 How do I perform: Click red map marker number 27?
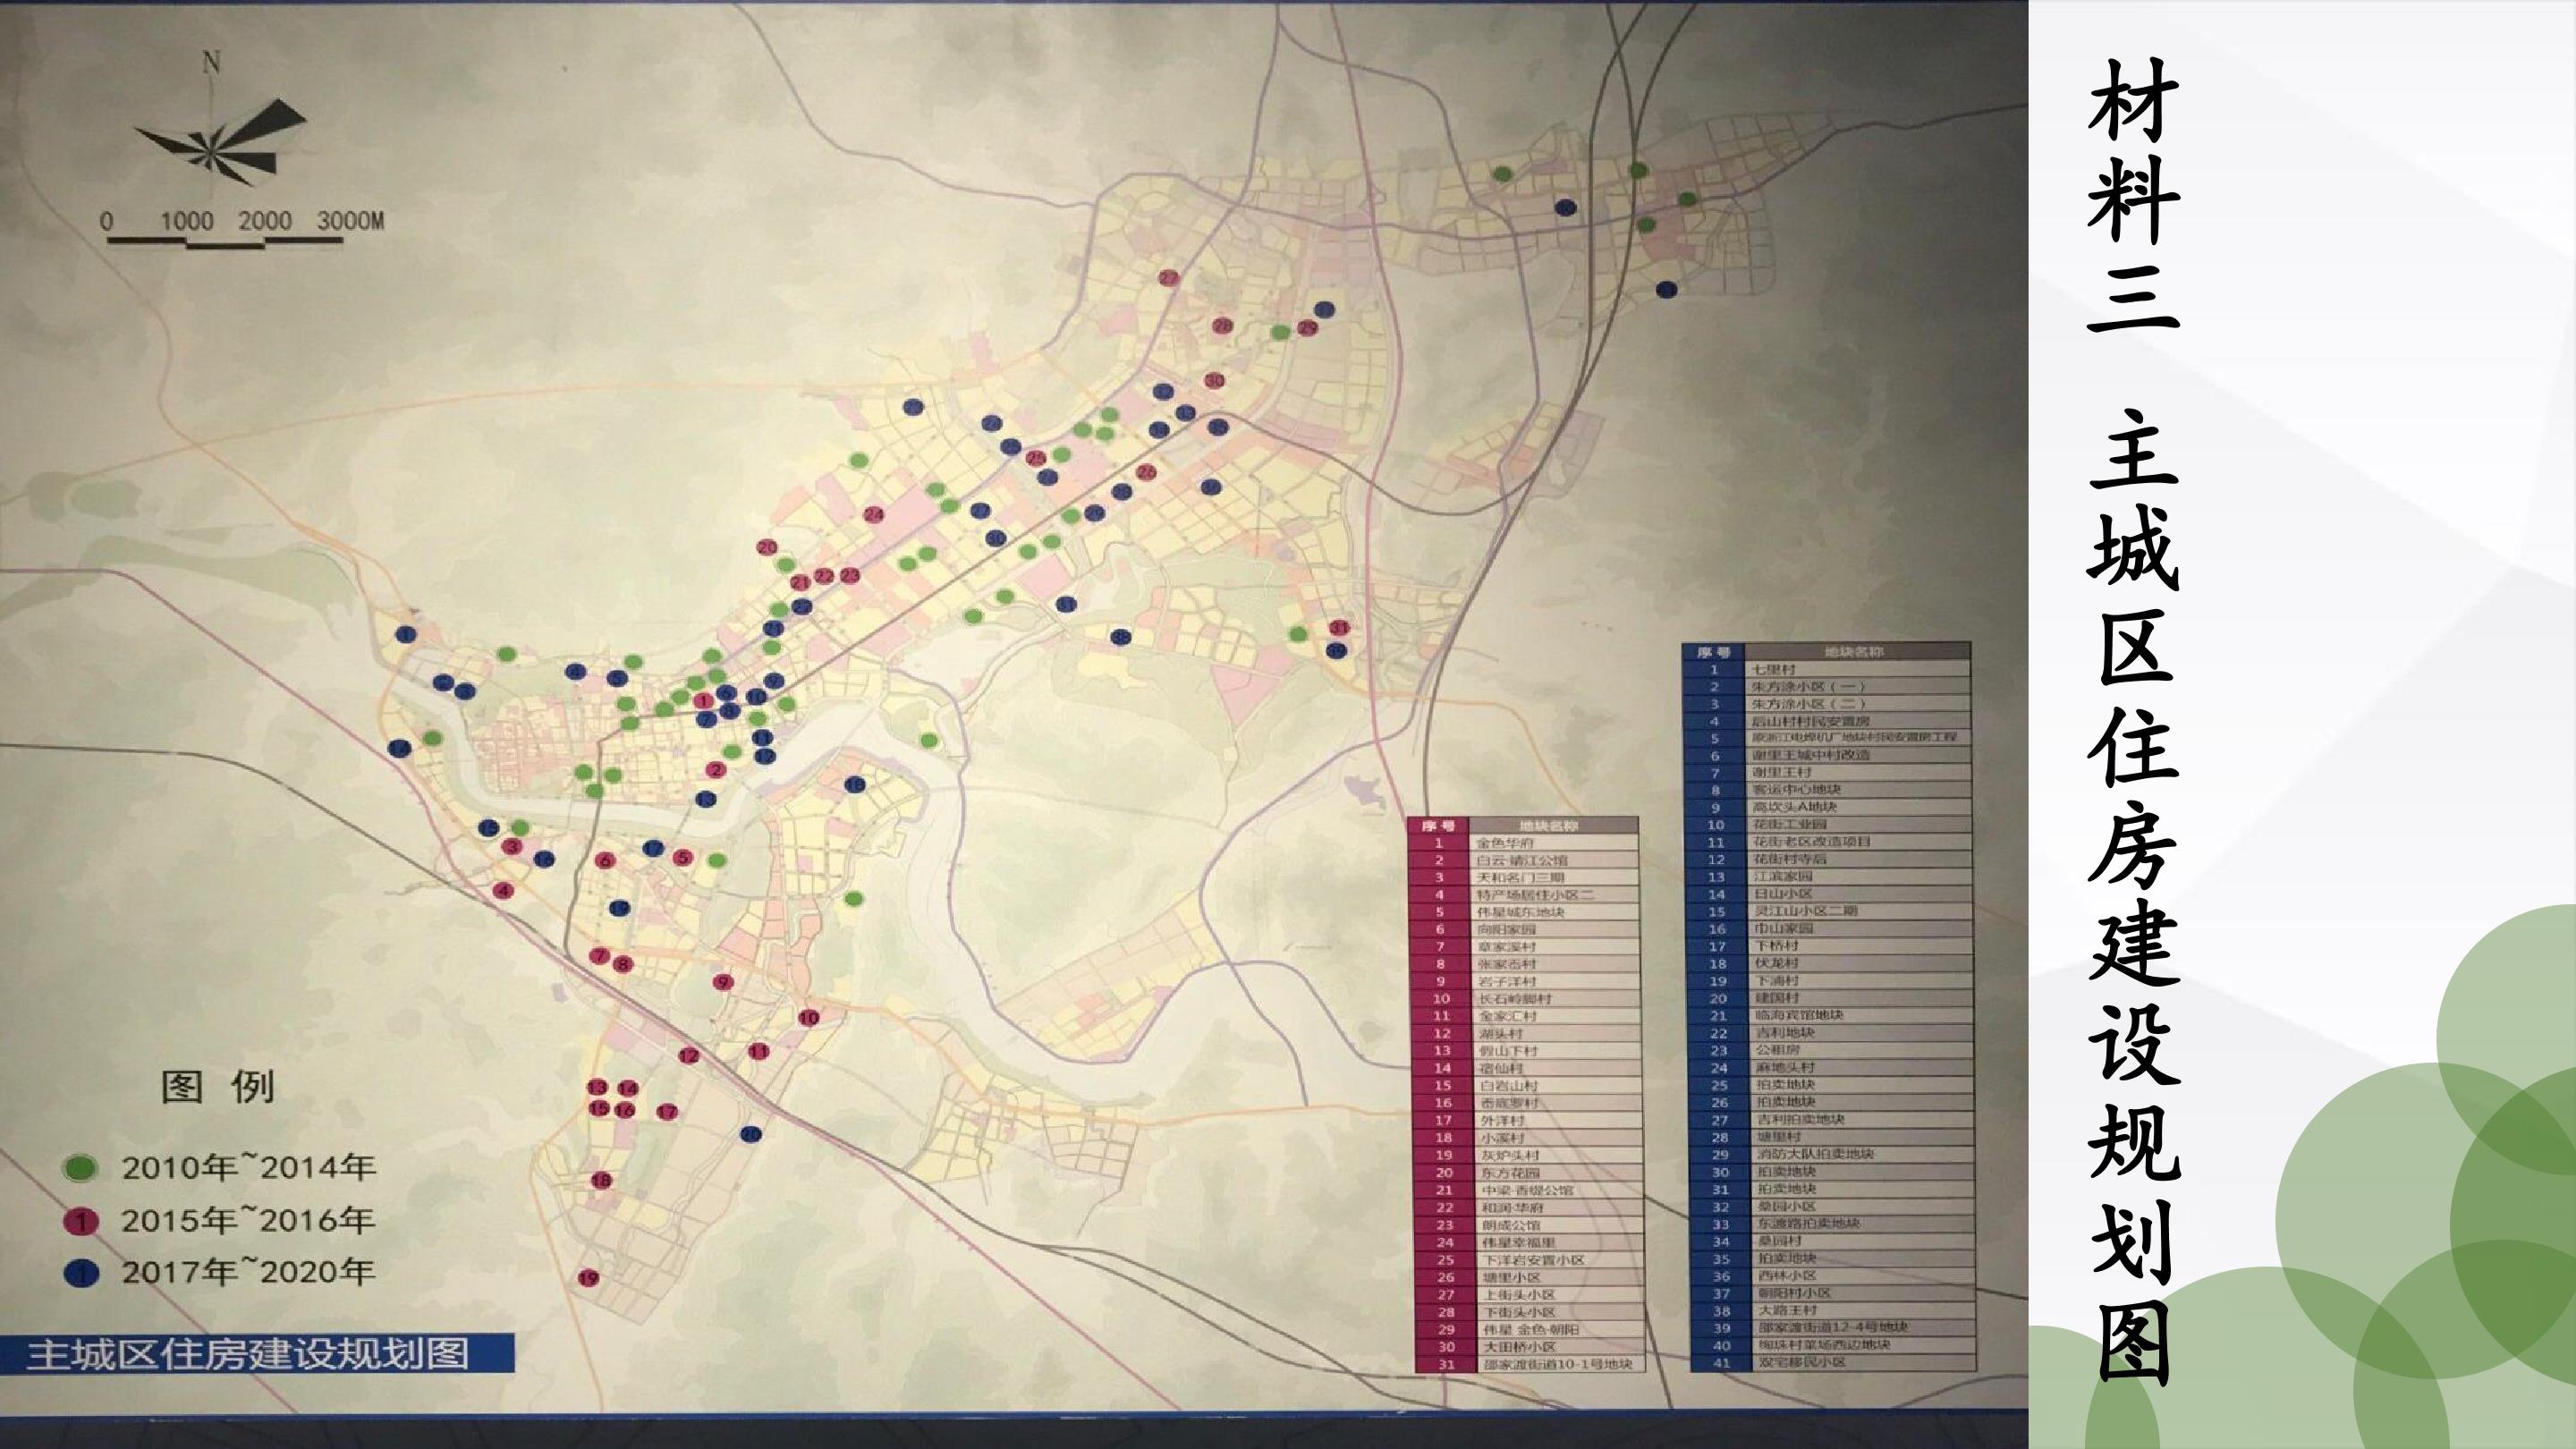[x=1169, y=278]
